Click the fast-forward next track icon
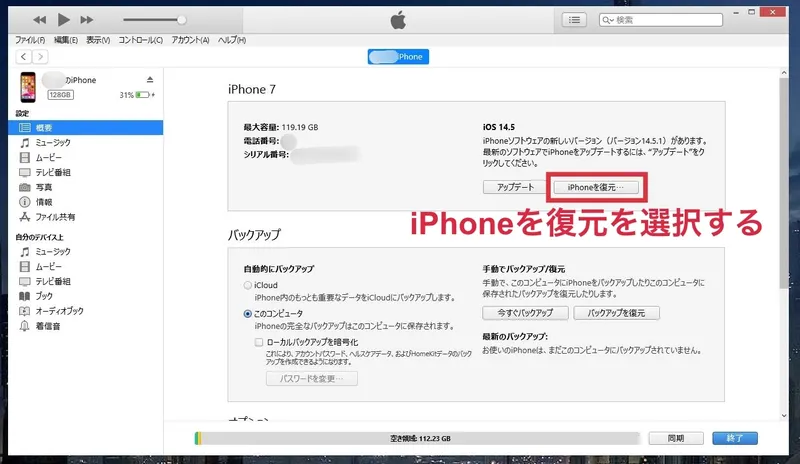Screen dimensions: 800x464 click(x=88, y=19)
